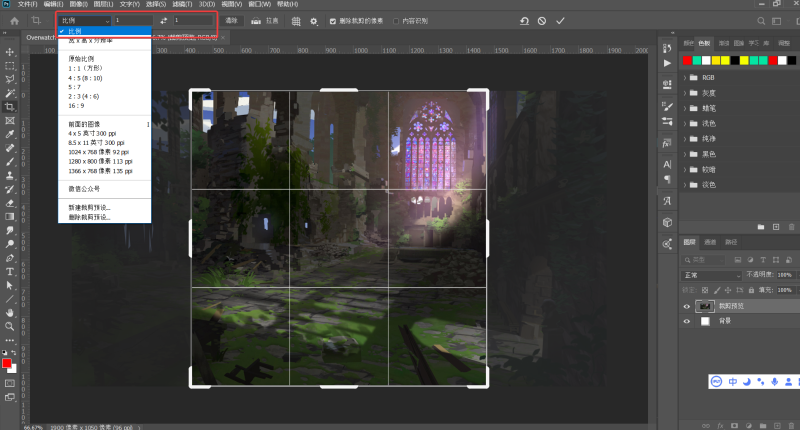
Task: Select the Lasso tool
Action: (10, 80)
